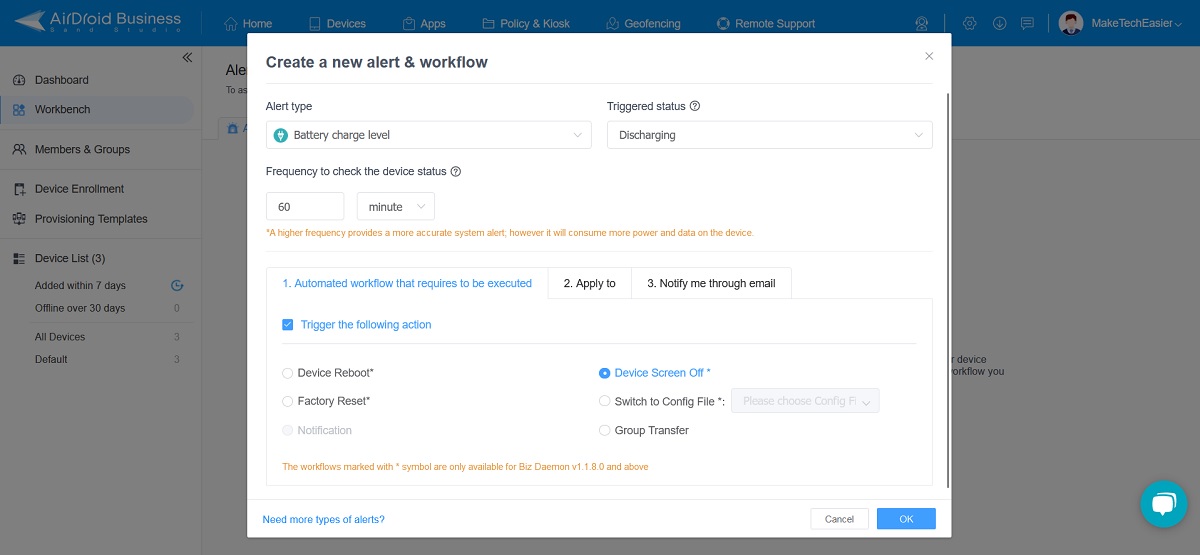Click help icon beside Frequency to check
This screenshot has height=555, width=1200.
click(456, 171)
